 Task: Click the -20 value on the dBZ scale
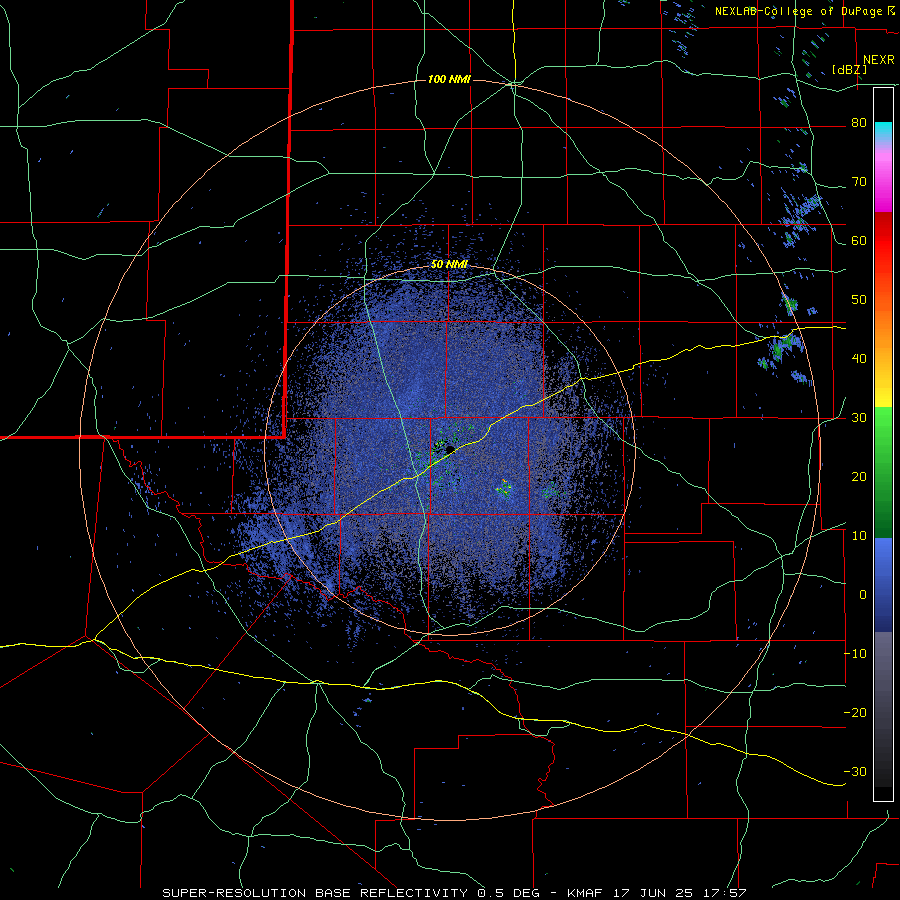pyautogui.click(x=855, y=713)
